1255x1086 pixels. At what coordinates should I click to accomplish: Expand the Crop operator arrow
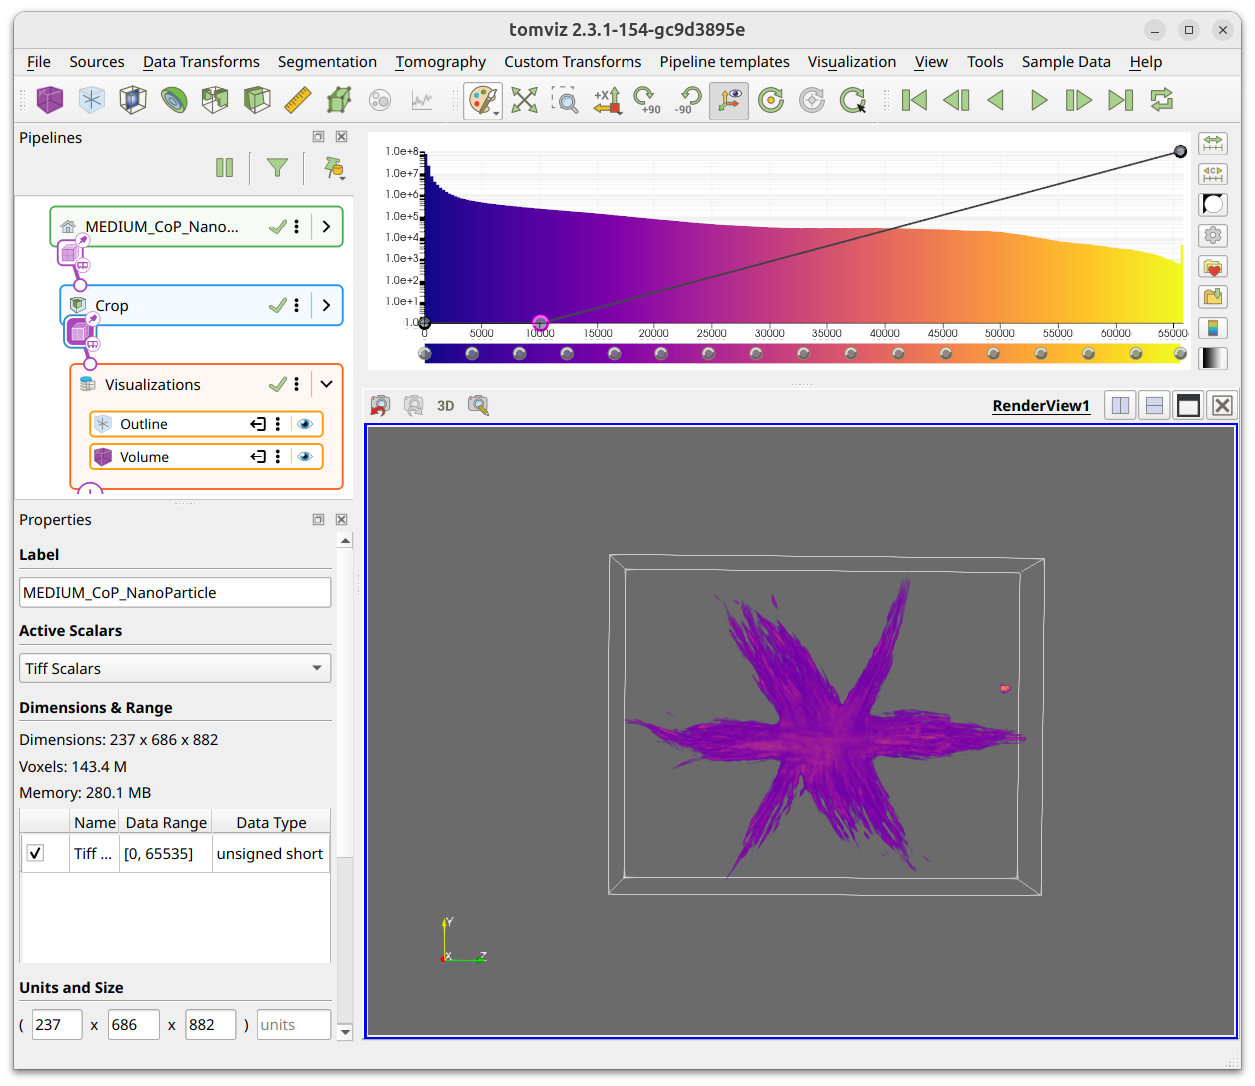click(326, 306)
